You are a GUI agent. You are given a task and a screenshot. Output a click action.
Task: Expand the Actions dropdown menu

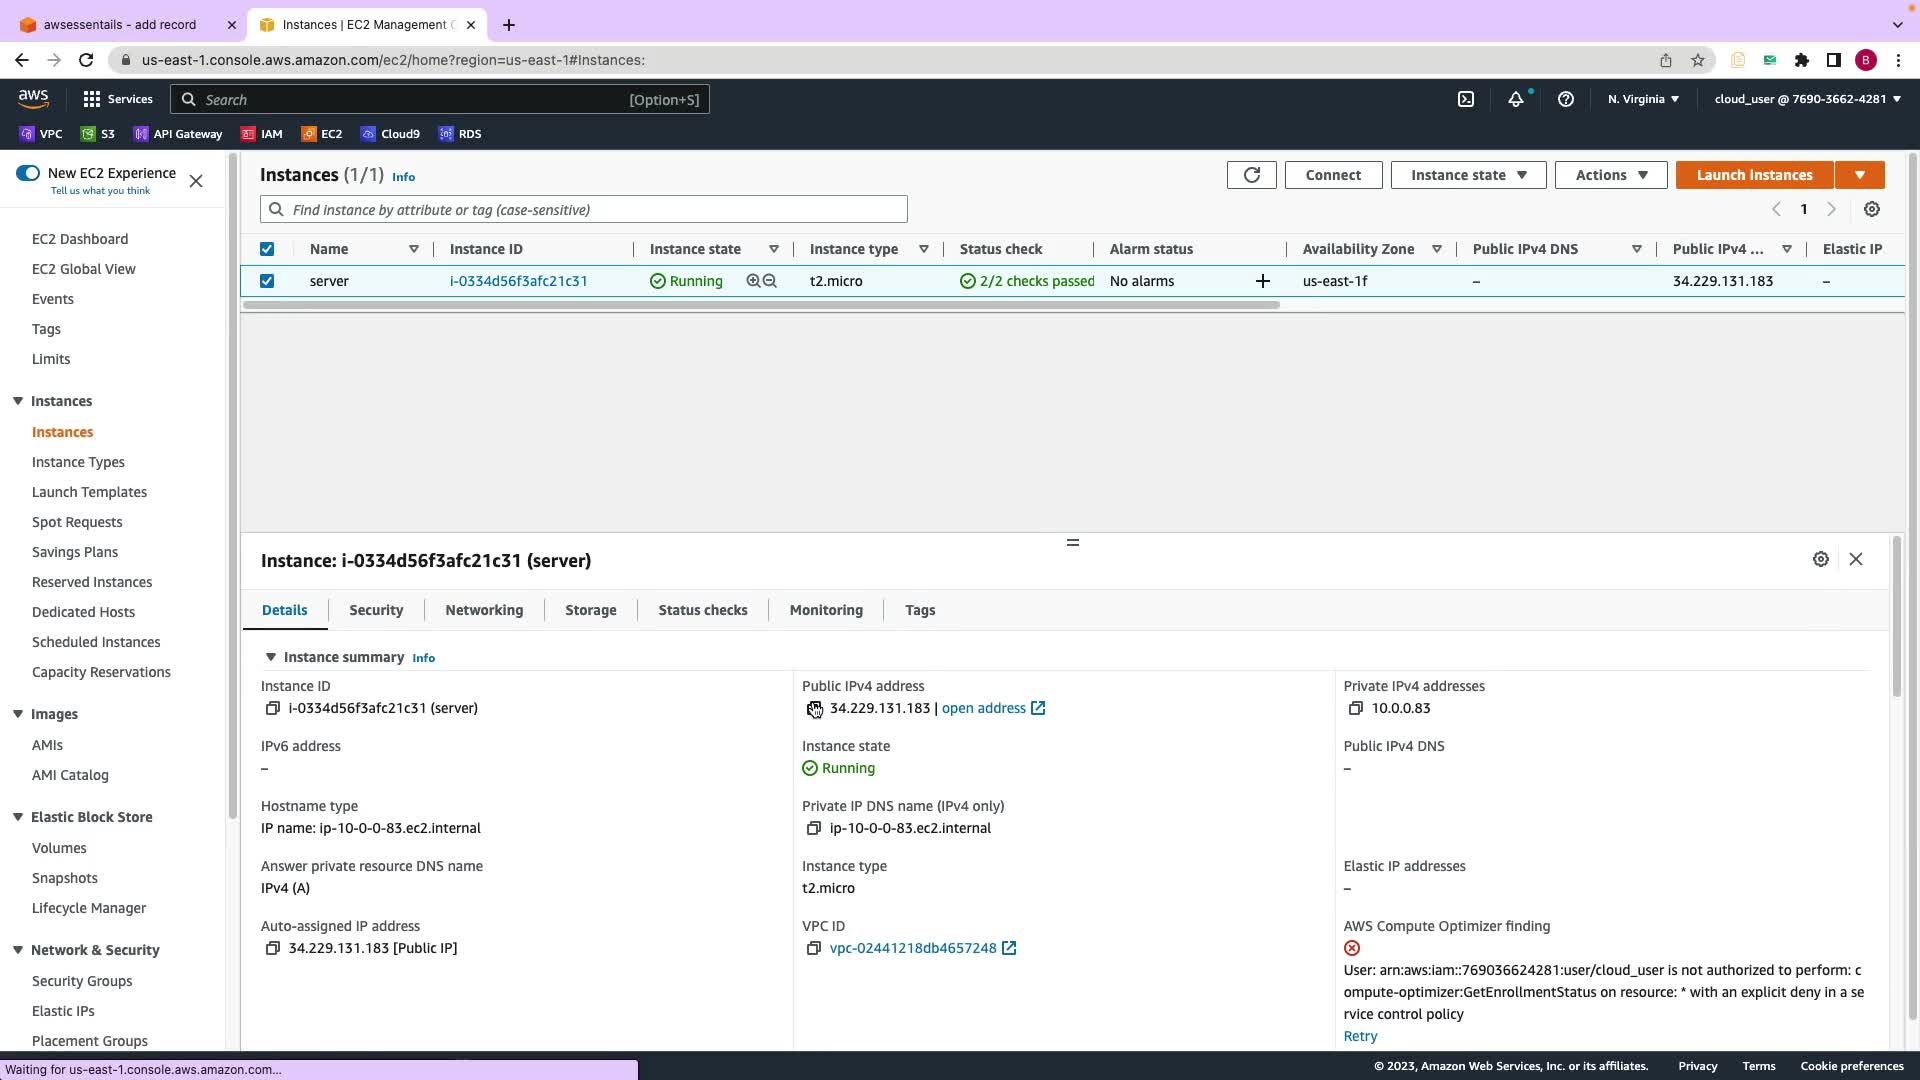[x=1610, y=175]
